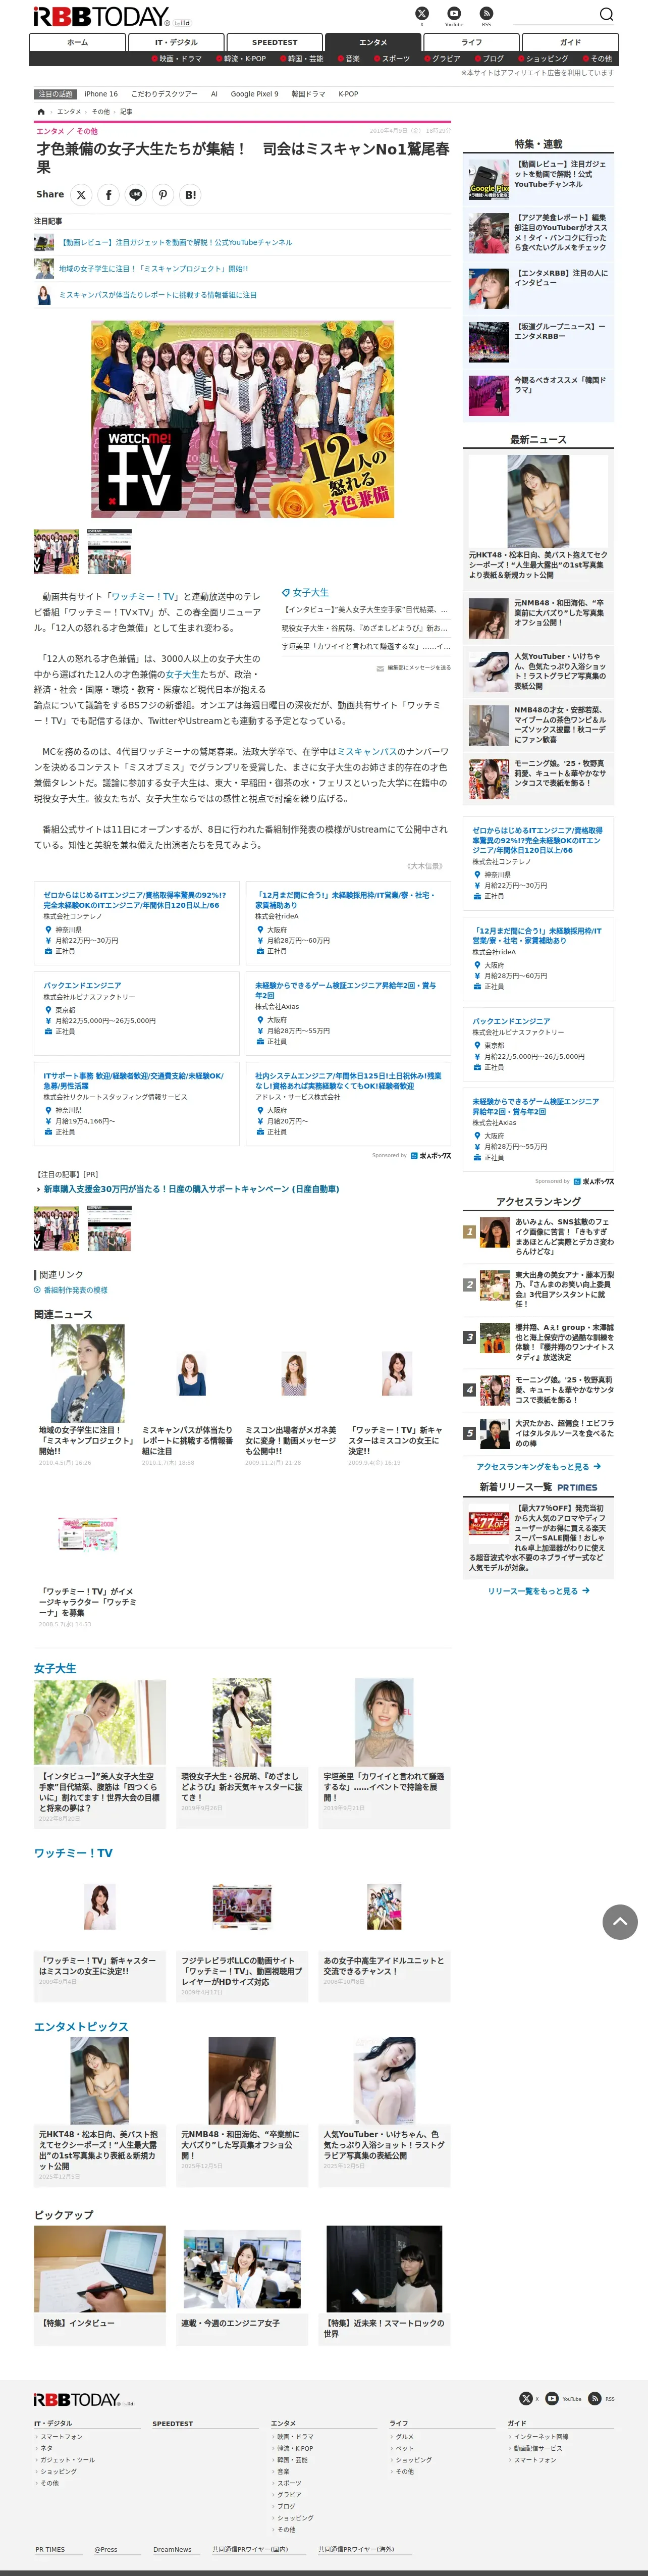Open フジテレビラボLLC article card
This screenshot has width=648, height=2576.
click(x=242, y=1933)
